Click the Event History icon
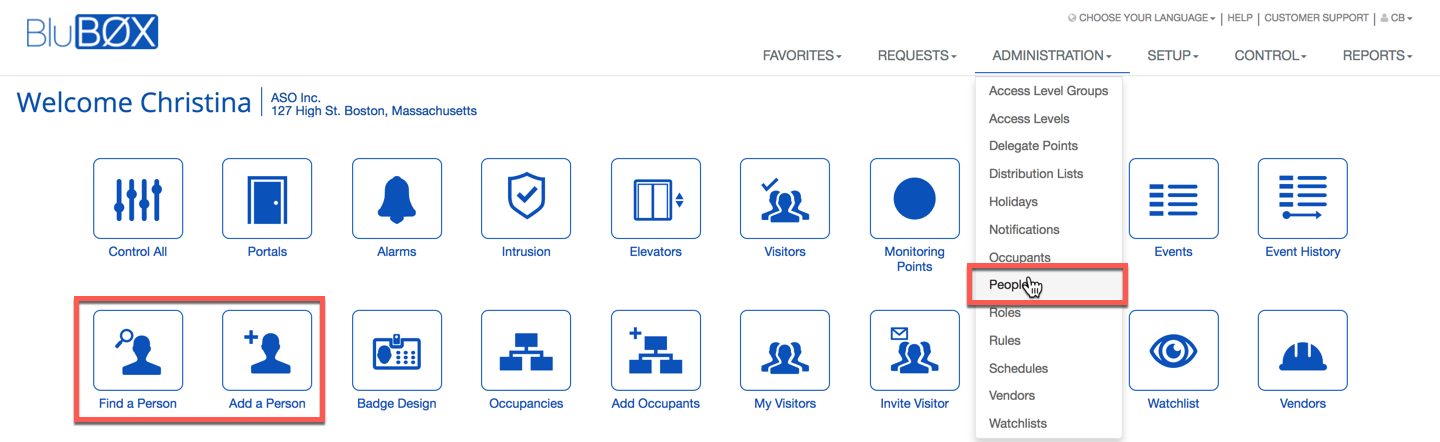Viewport: 1440px width, 442px height. click(1303, 198)
